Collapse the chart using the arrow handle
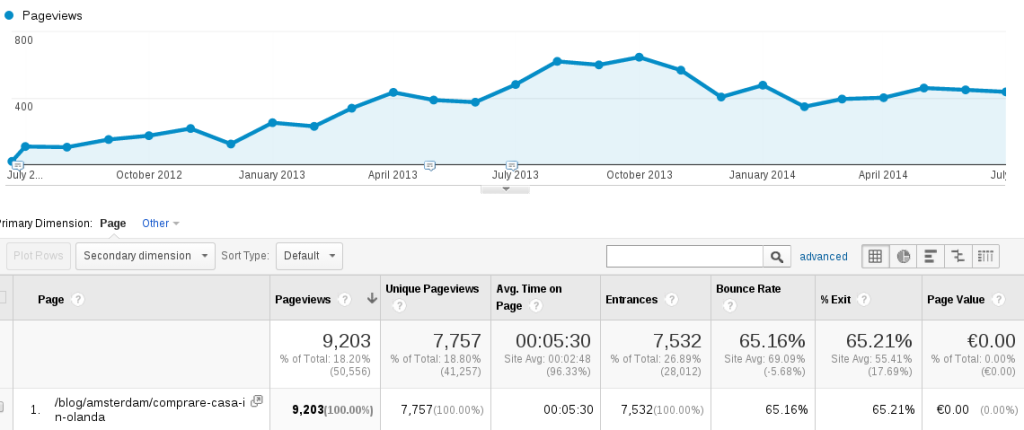 coord(506,188)
